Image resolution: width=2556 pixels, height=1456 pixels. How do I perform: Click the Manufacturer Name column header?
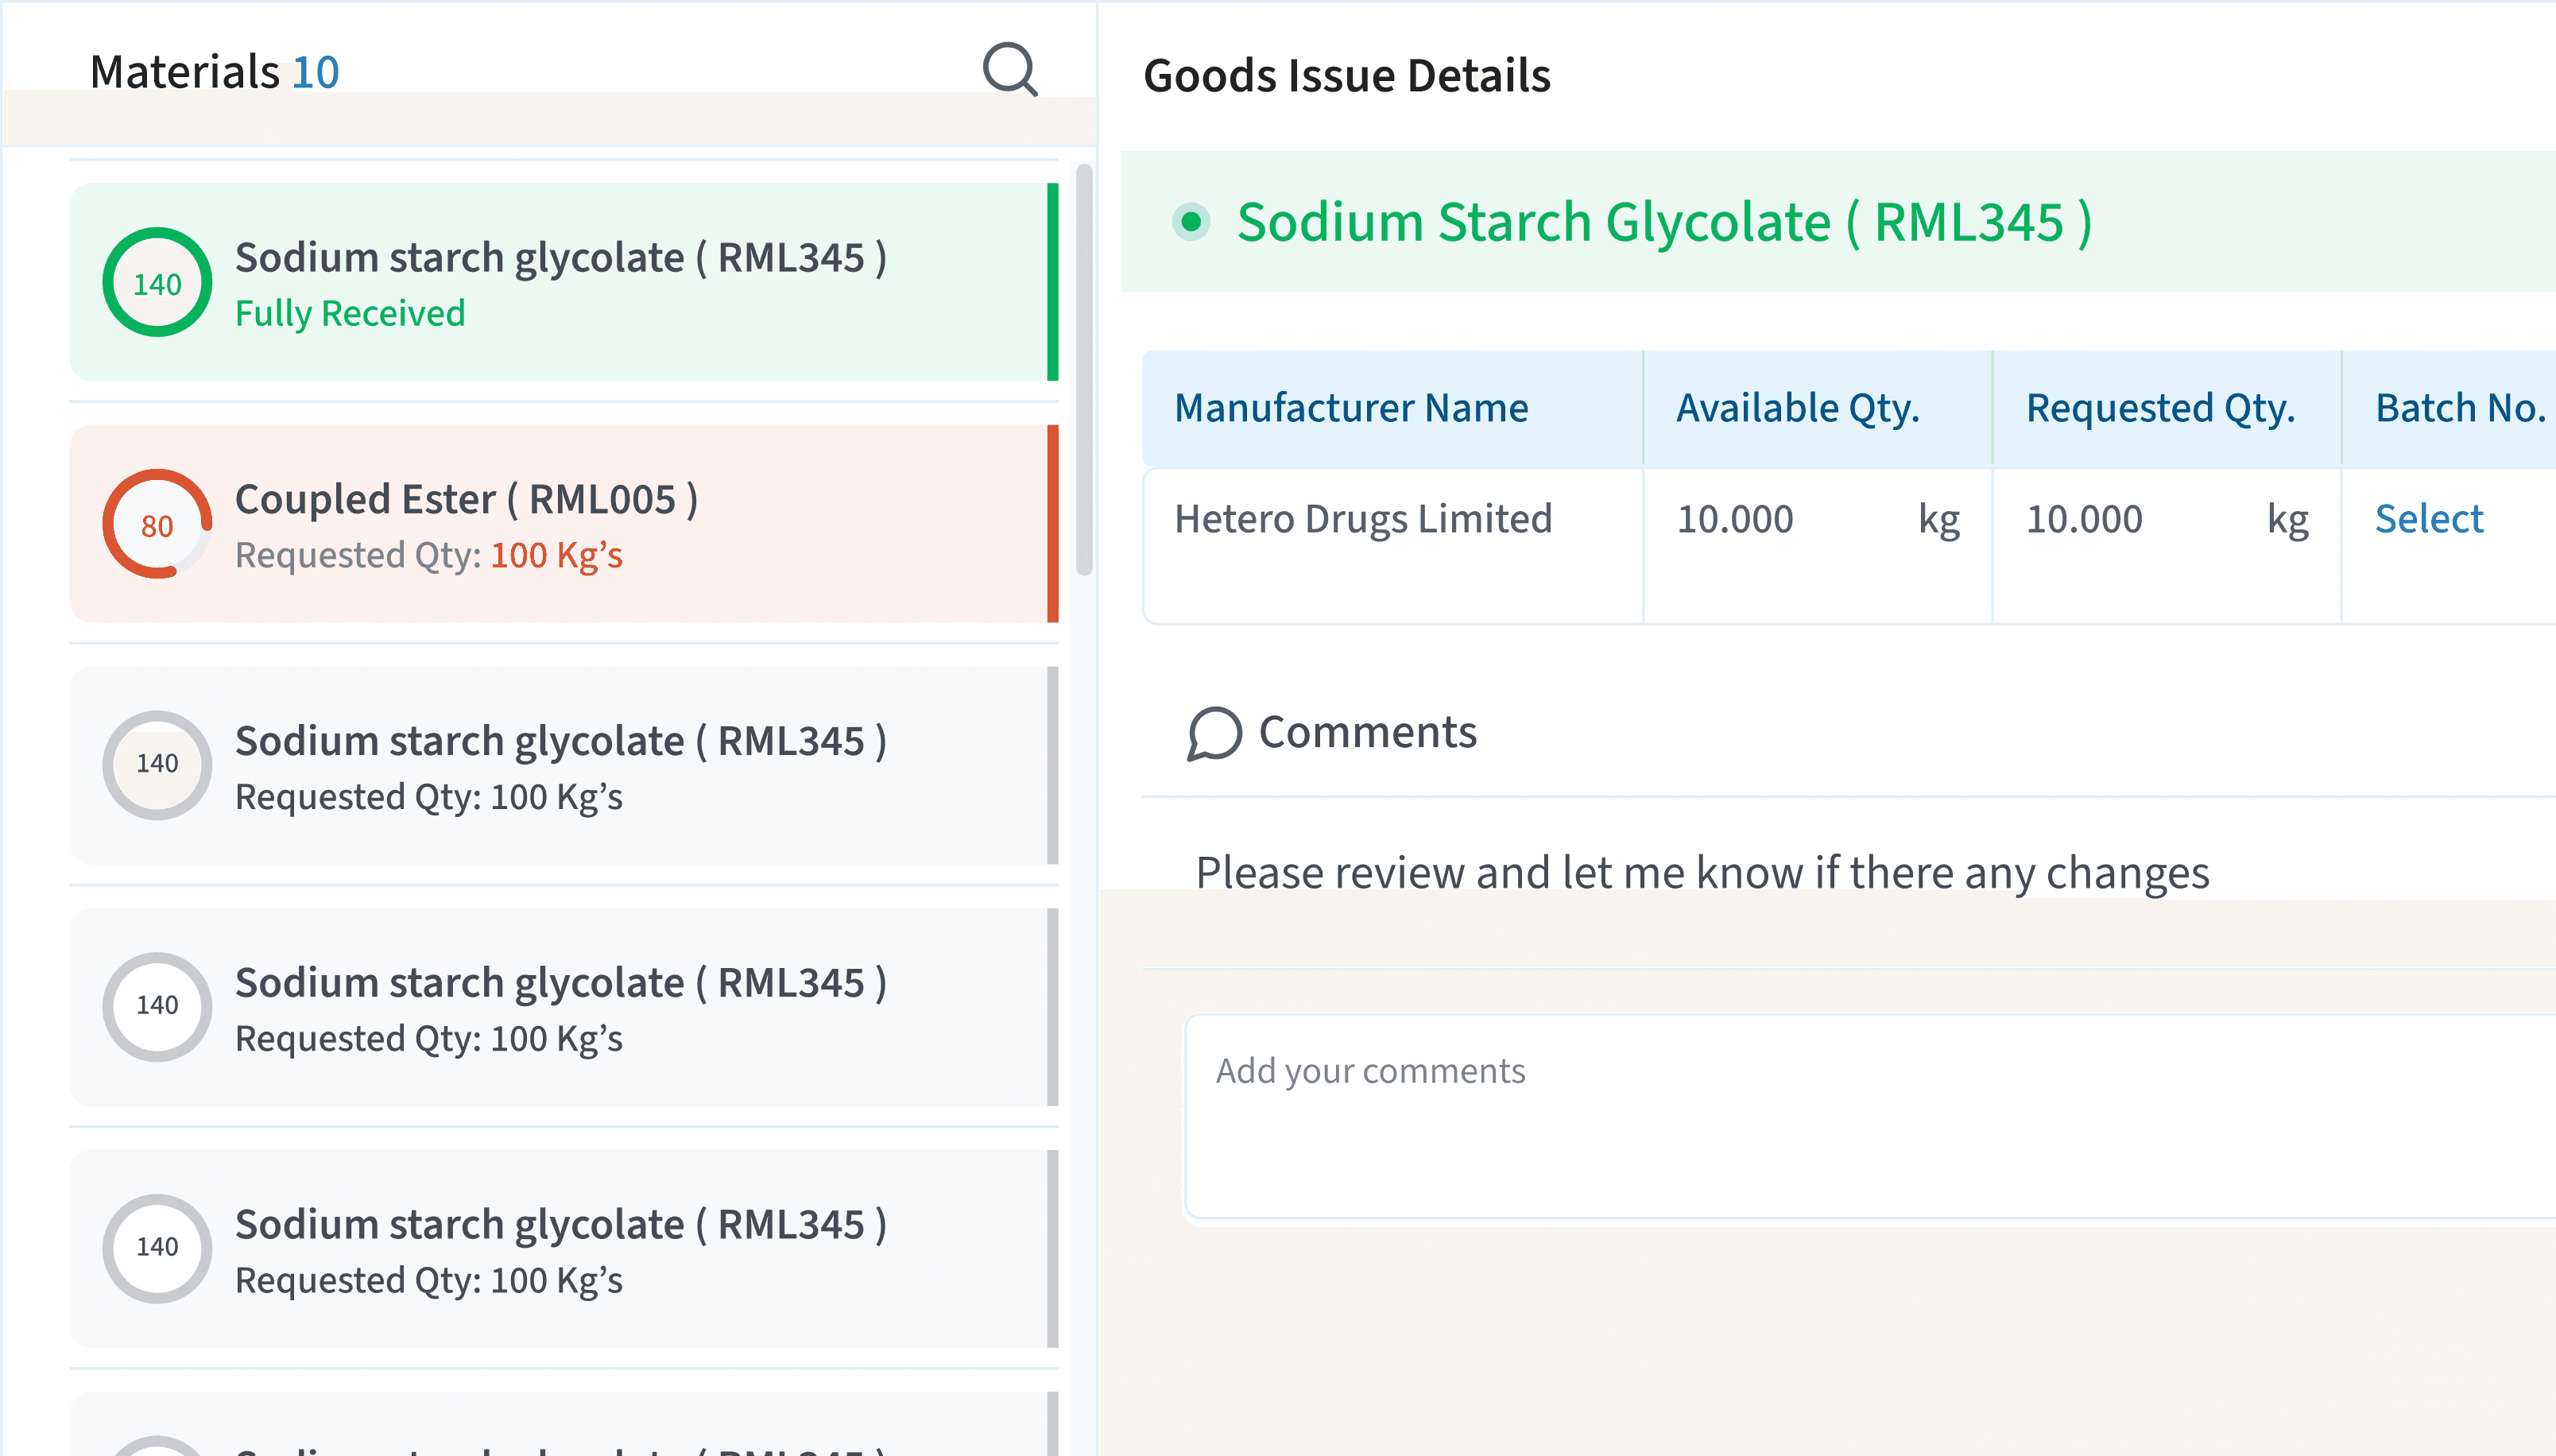coord(1350,408)
